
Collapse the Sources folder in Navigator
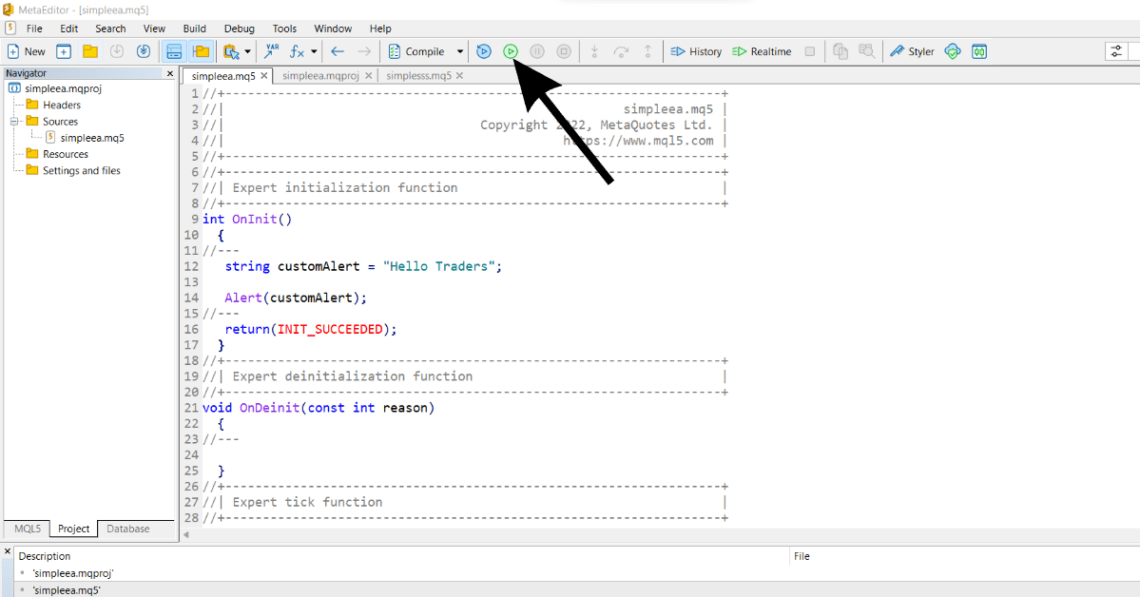[16, 121]
